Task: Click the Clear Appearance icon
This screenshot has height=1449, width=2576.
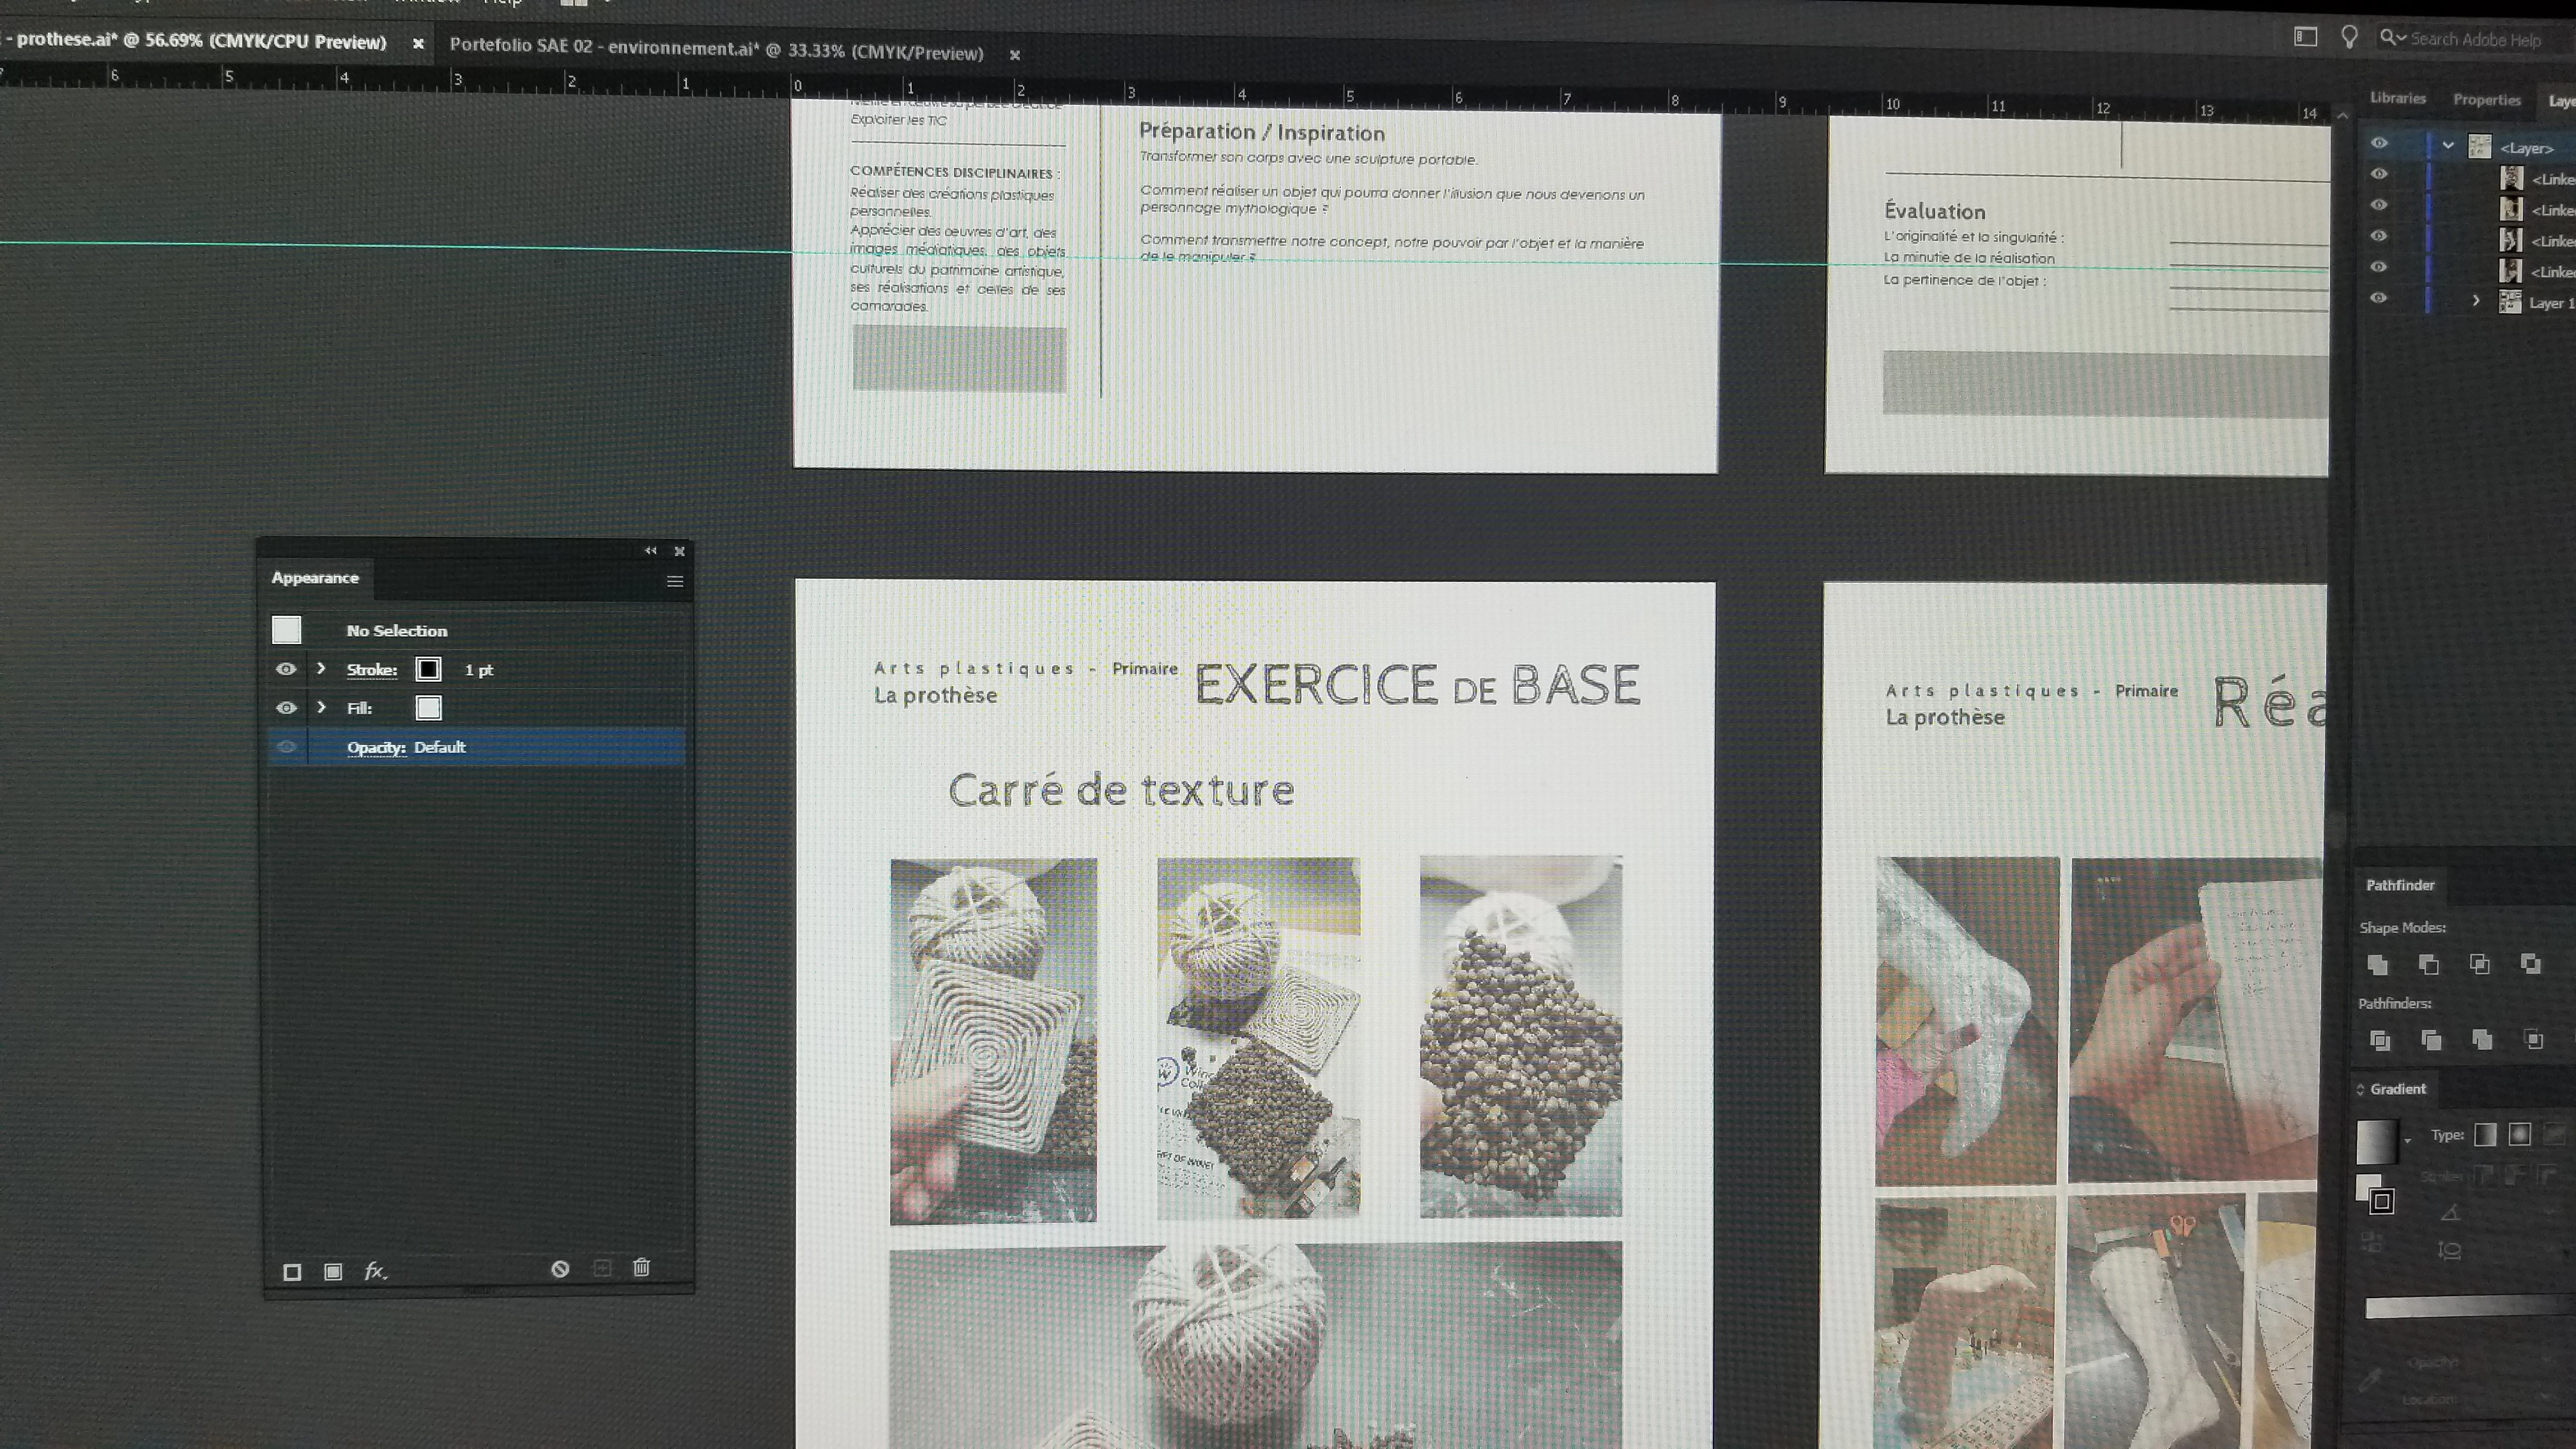Action: 560,1269
